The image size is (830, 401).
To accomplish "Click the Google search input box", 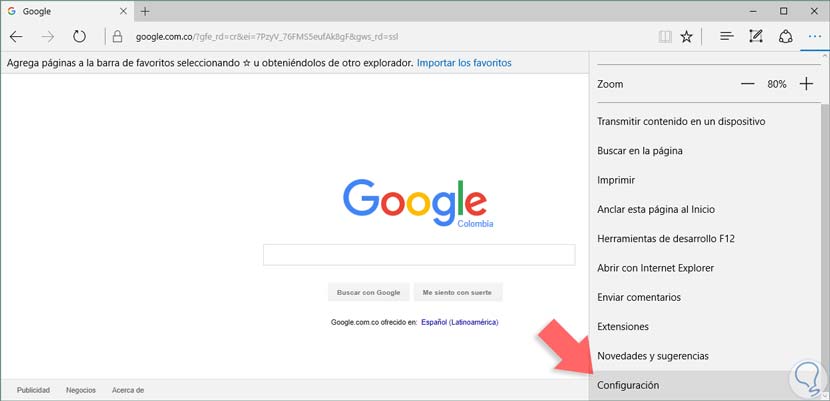I will coord(419,255).
